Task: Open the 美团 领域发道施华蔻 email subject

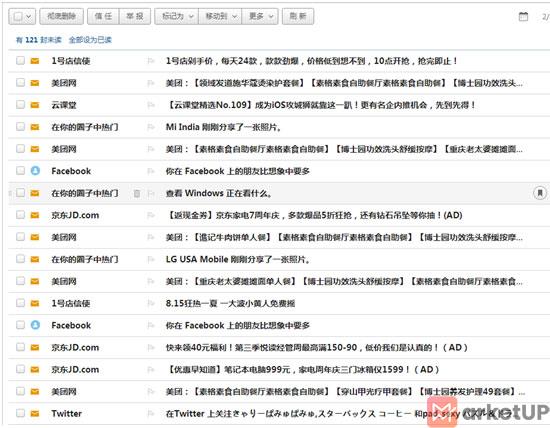Action: coord(344,83)
